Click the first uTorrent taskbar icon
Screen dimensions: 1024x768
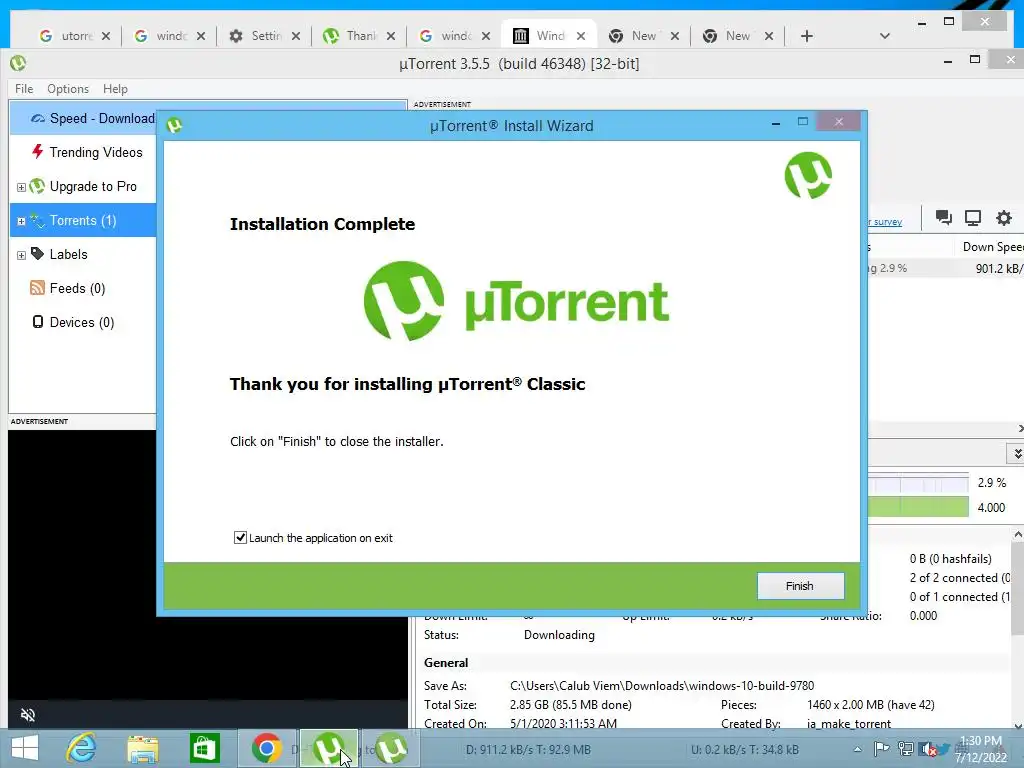[328, 748]
